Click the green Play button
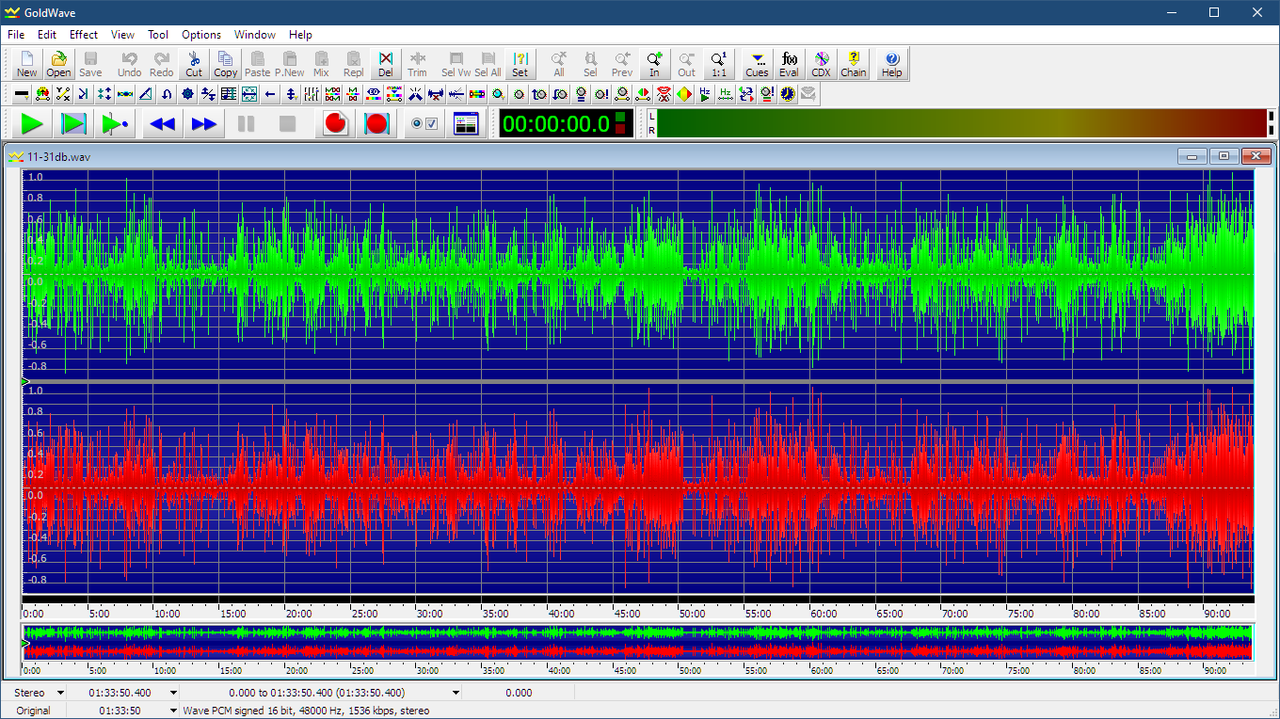The height and width of the screenshot is (719, 1280). pos(32,124)
